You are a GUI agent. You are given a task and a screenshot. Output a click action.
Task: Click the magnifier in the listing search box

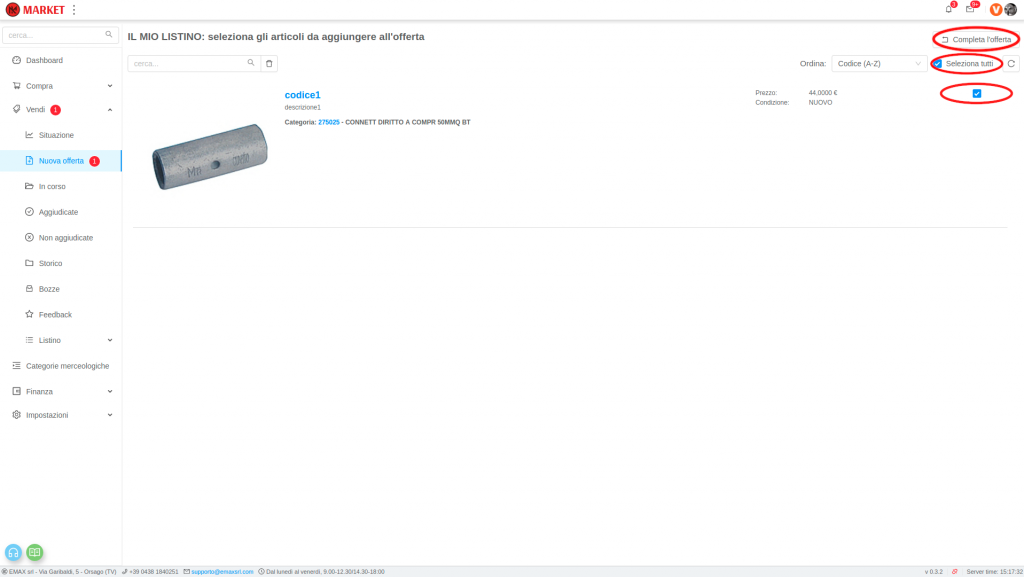click(251, 63)
